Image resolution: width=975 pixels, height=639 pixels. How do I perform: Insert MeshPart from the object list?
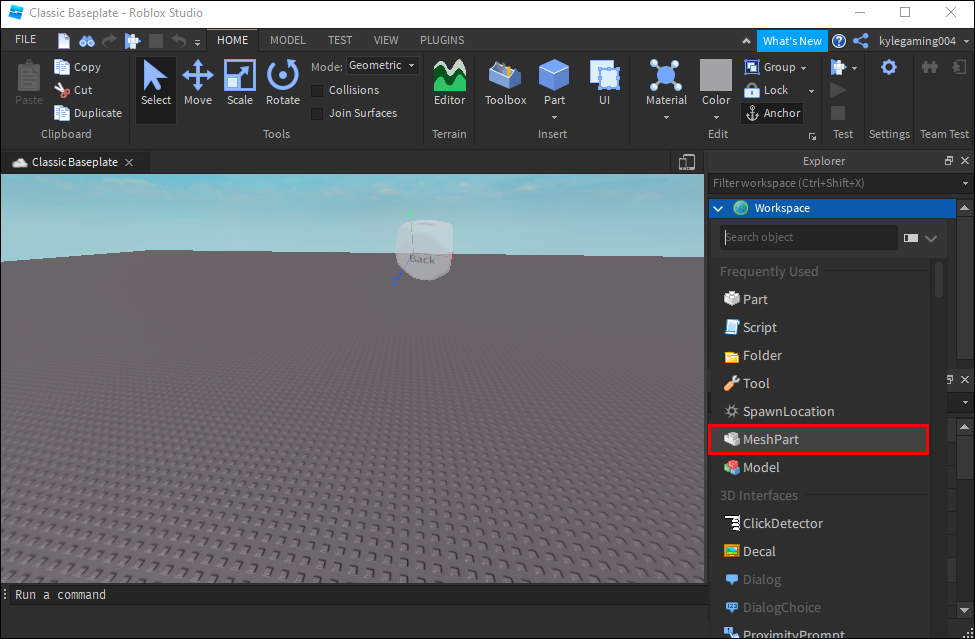[x=818, y=439]
